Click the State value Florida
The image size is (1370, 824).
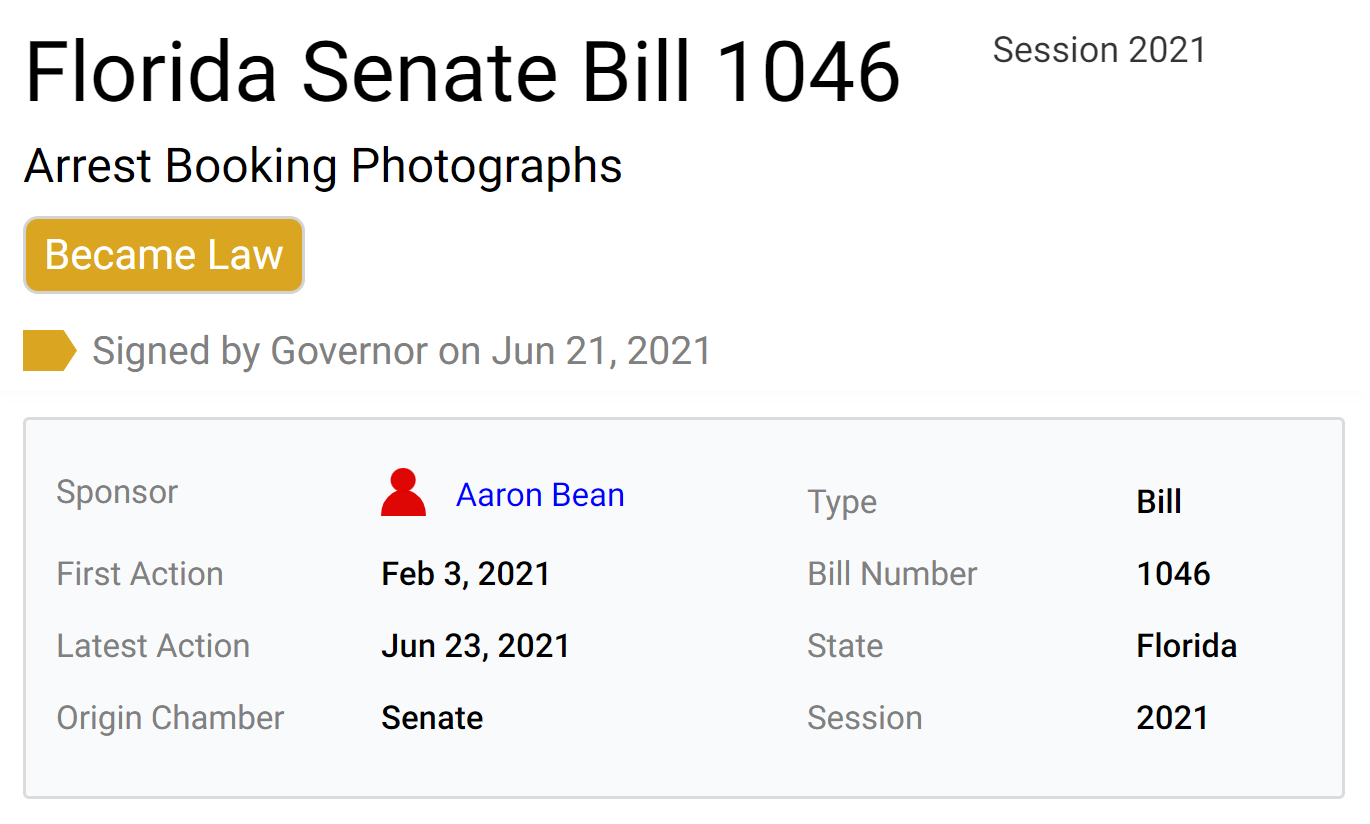pos(1187,646)
